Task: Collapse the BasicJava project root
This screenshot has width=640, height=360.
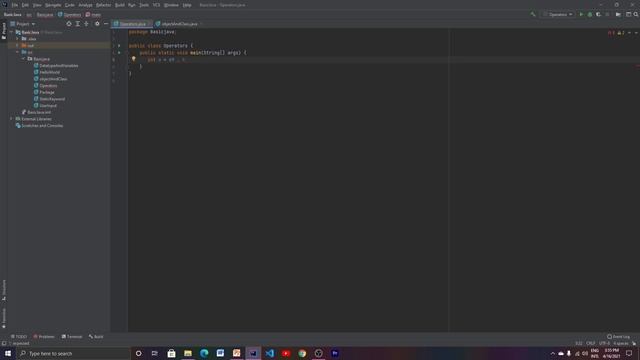Action: [11, 32]
